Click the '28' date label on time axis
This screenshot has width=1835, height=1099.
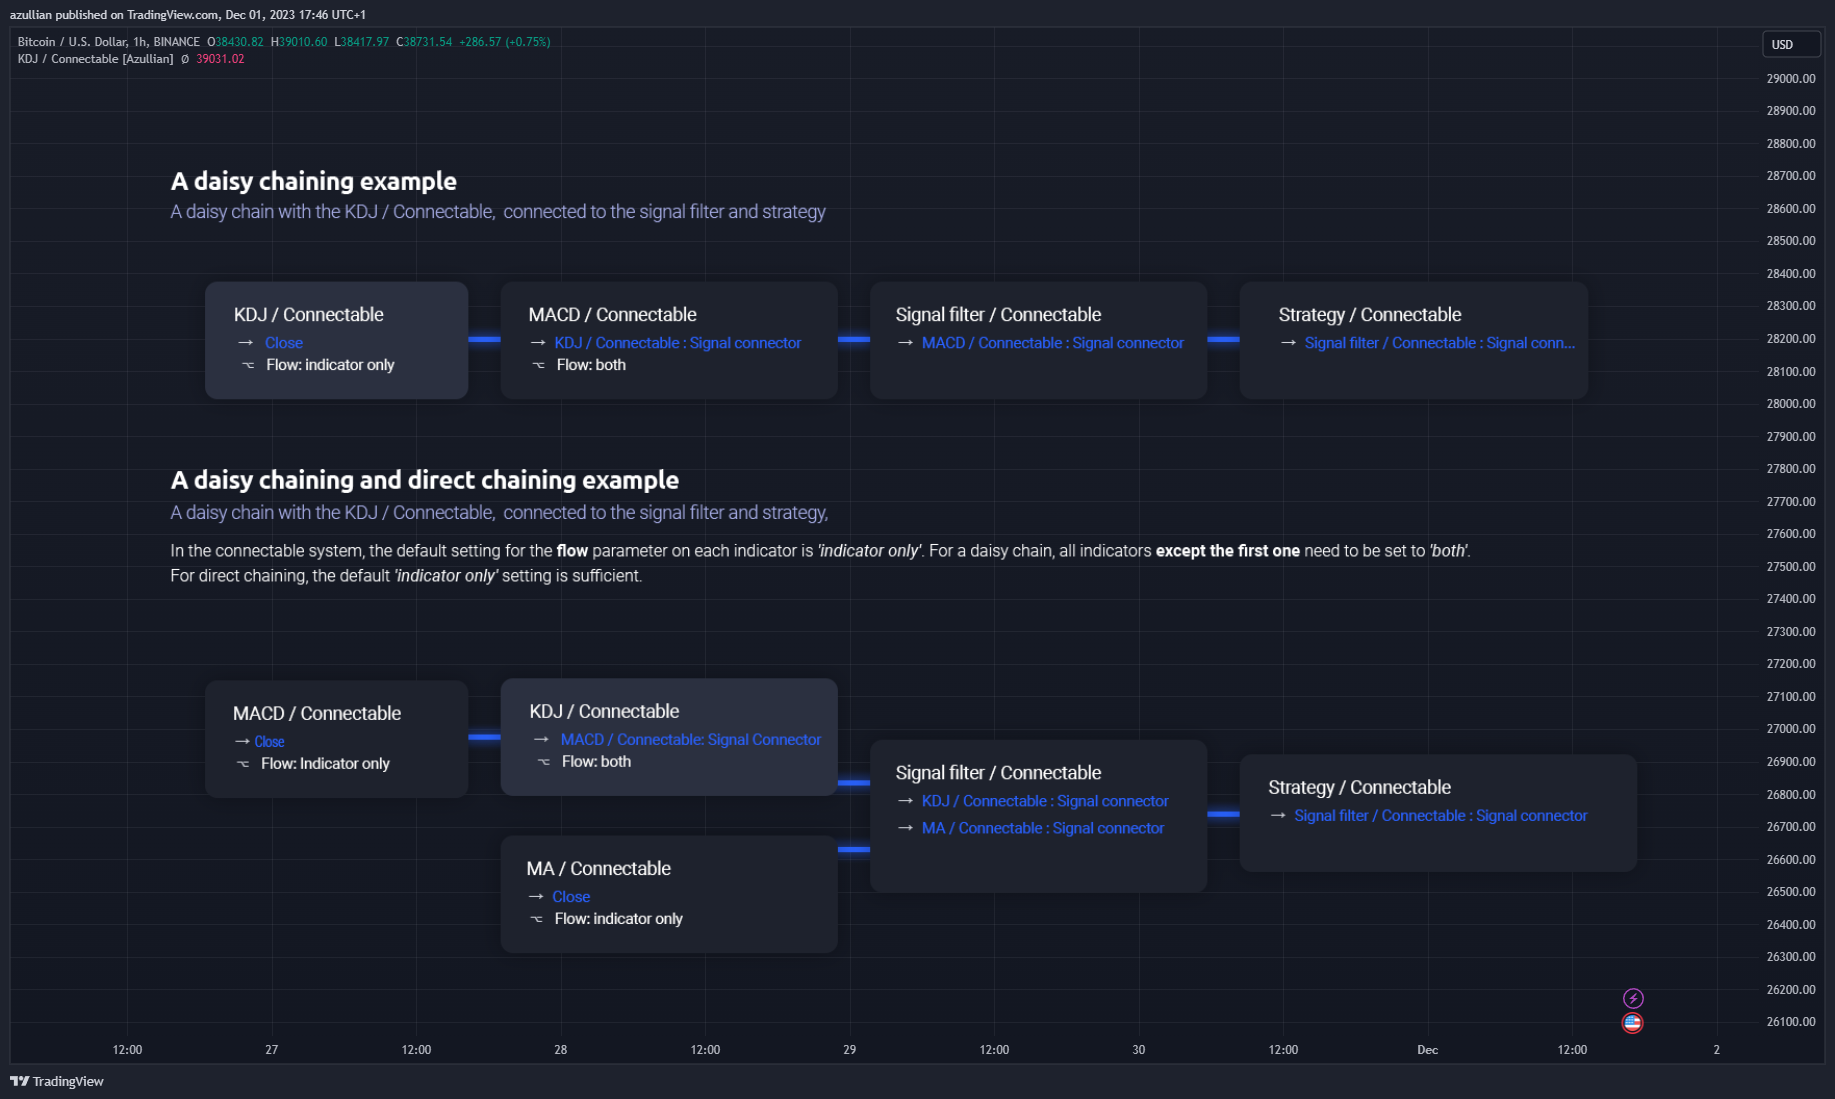coord(560,1050)
